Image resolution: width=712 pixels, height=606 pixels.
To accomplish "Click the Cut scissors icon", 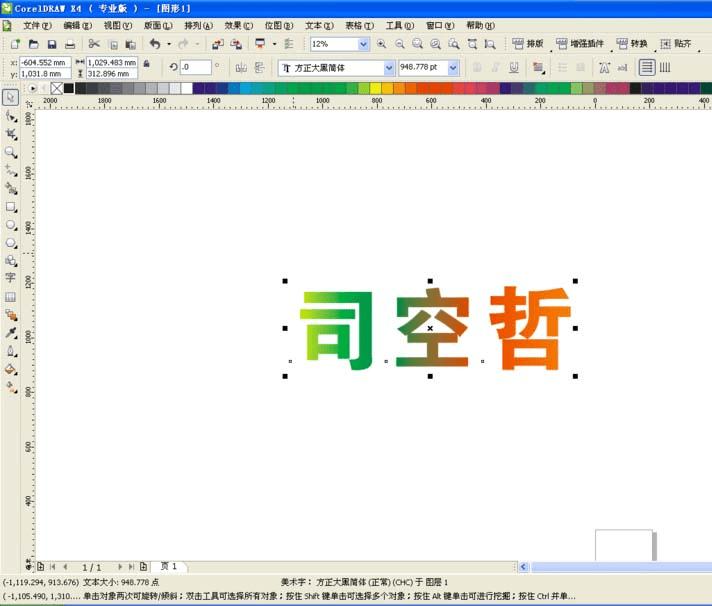I will 94,44.
